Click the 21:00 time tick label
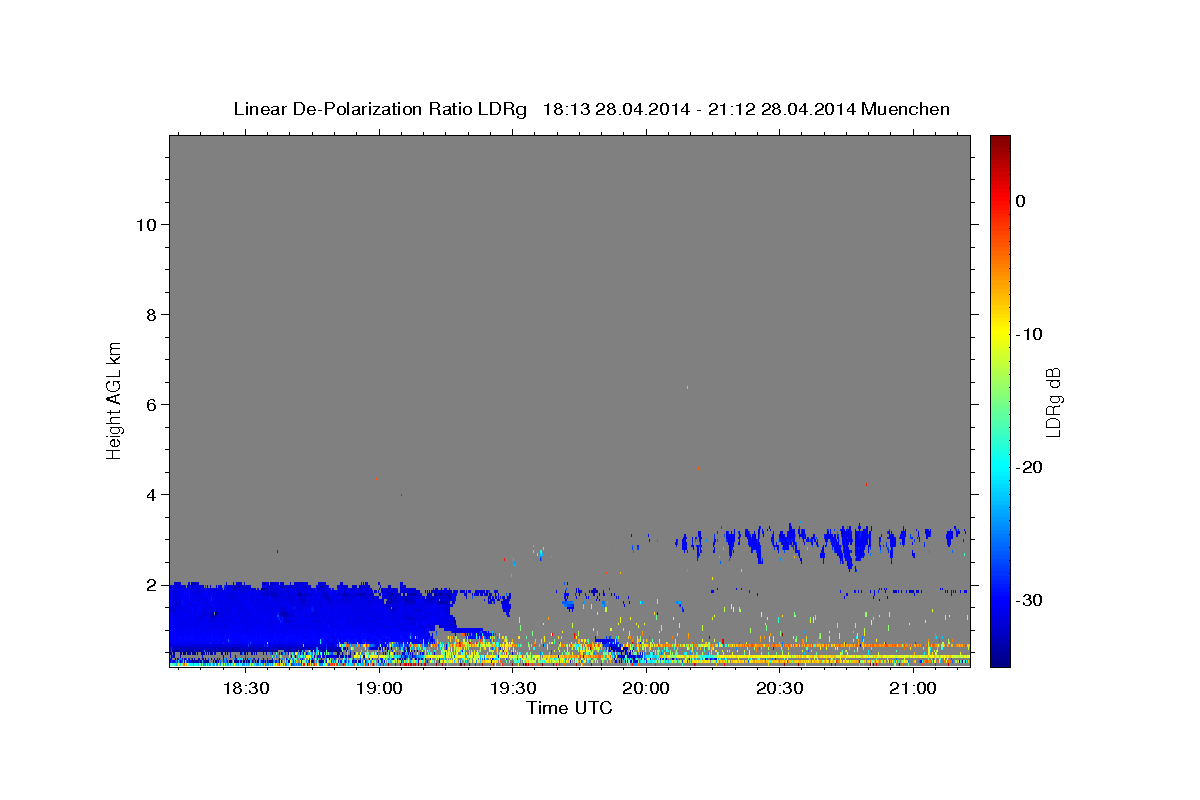1200x800 pixels. click(913, 689)
